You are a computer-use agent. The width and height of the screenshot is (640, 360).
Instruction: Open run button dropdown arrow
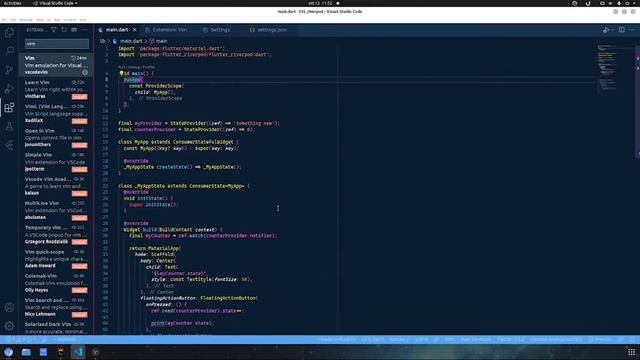pos(613,30)
